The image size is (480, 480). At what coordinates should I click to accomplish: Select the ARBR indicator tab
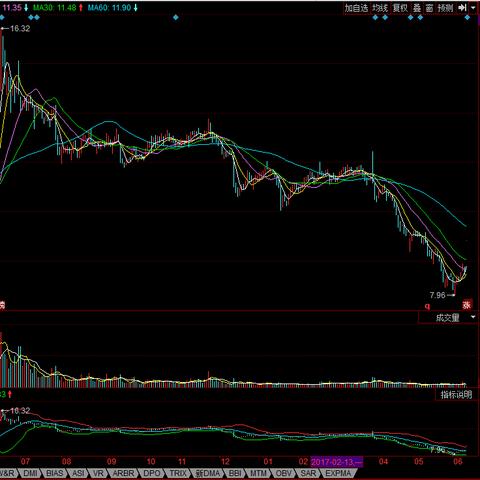[x=123, y=473]
